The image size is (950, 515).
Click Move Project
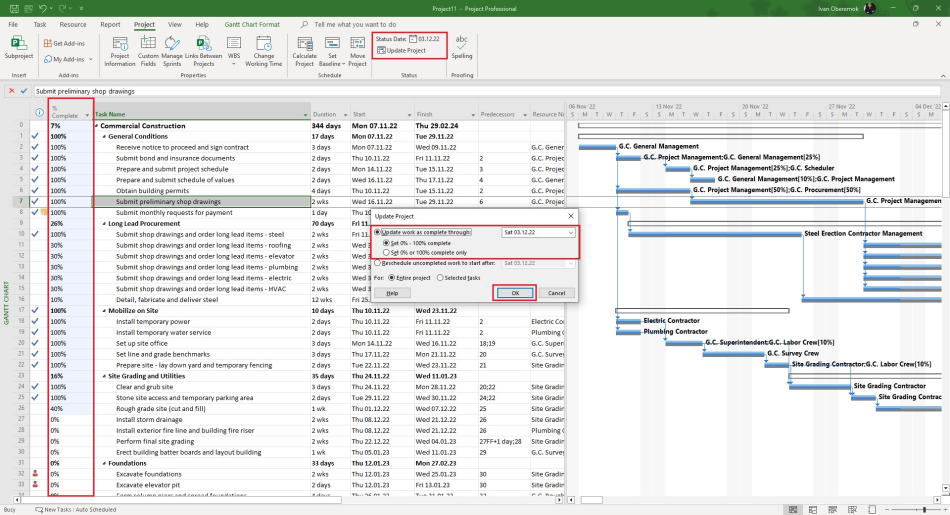357,51
